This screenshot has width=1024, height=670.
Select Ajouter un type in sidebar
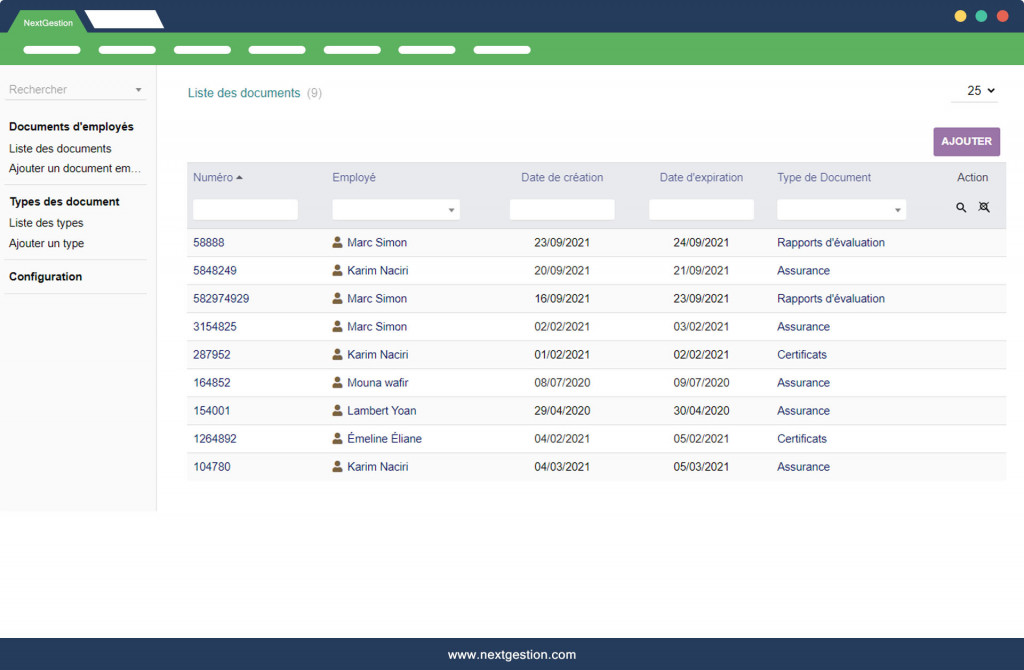click(46, 243)
